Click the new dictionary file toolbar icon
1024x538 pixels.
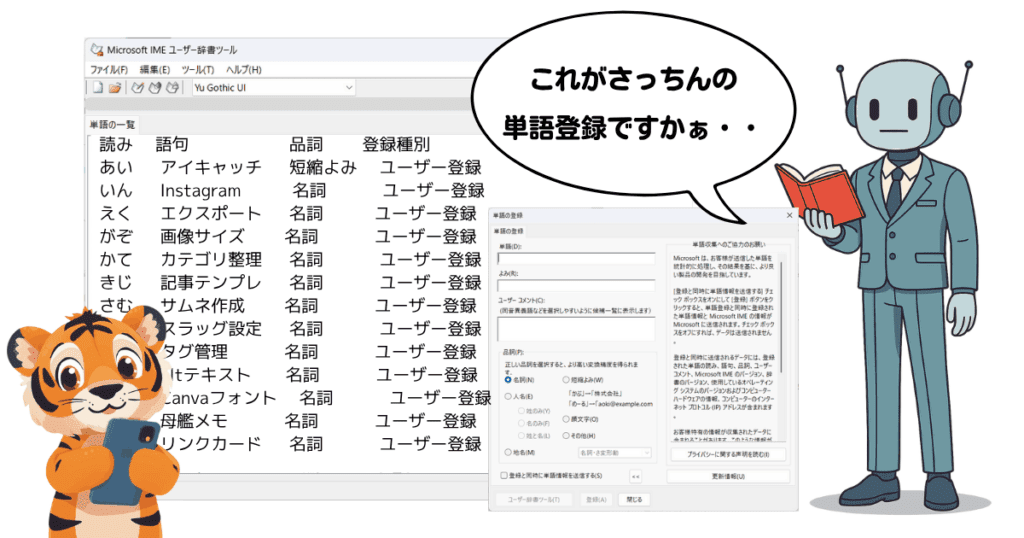(x=98, y=87)
